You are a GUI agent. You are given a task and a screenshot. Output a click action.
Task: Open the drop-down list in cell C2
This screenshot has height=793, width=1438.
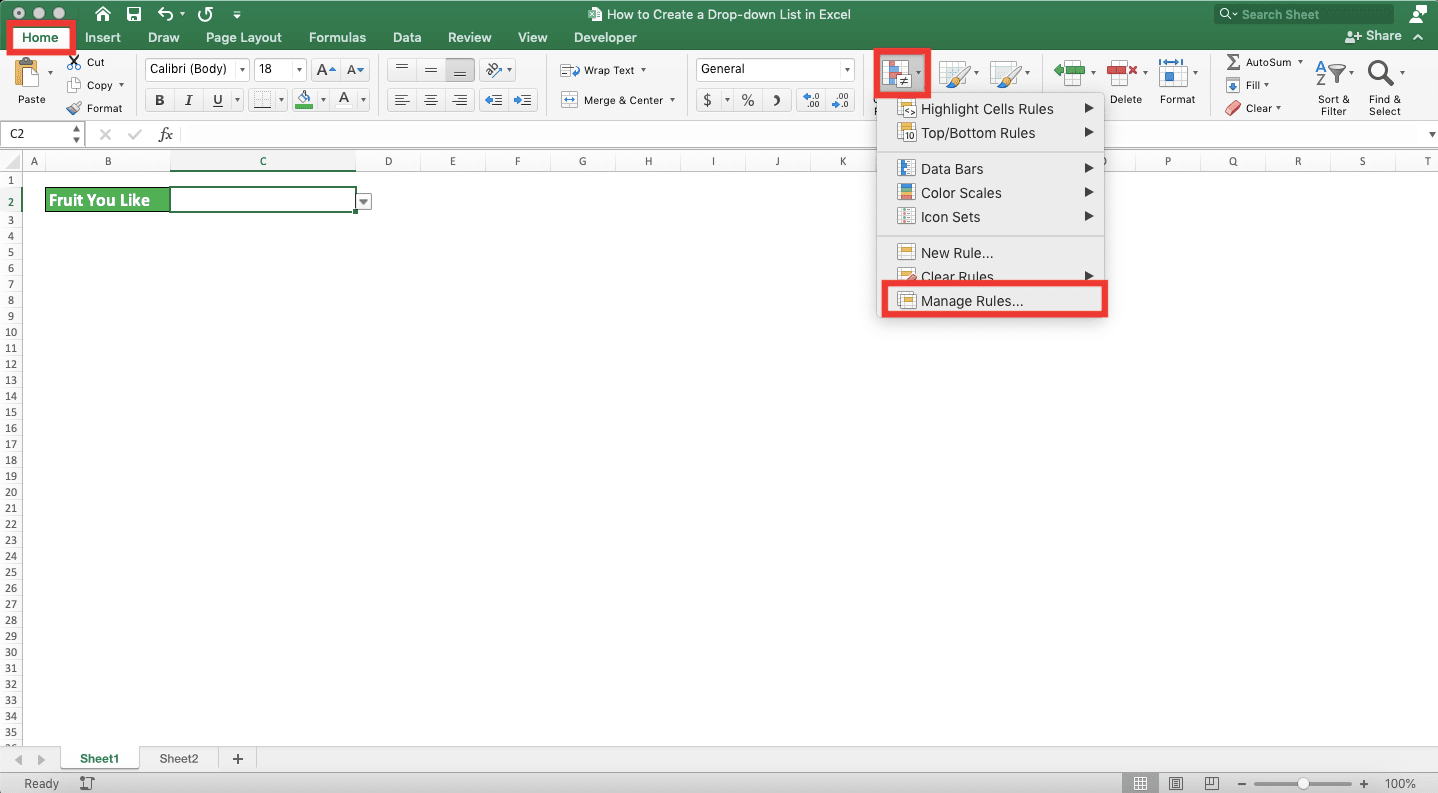point(363,201)
